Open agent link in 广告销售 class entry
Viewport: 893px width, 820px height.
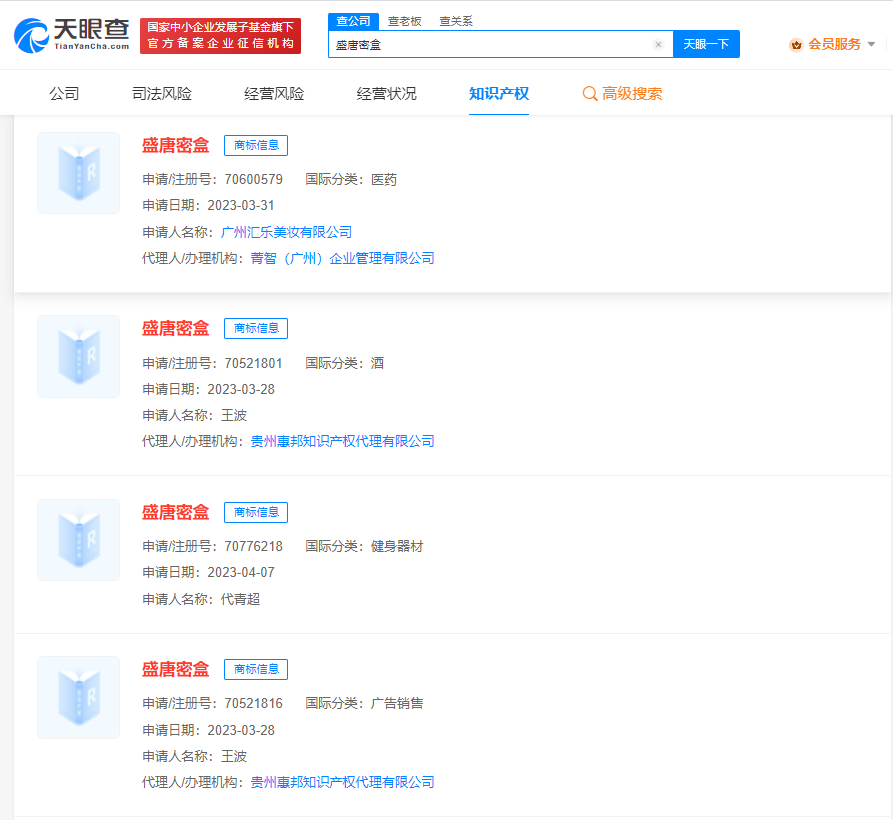pyautogui.click(x=342, y=782)
